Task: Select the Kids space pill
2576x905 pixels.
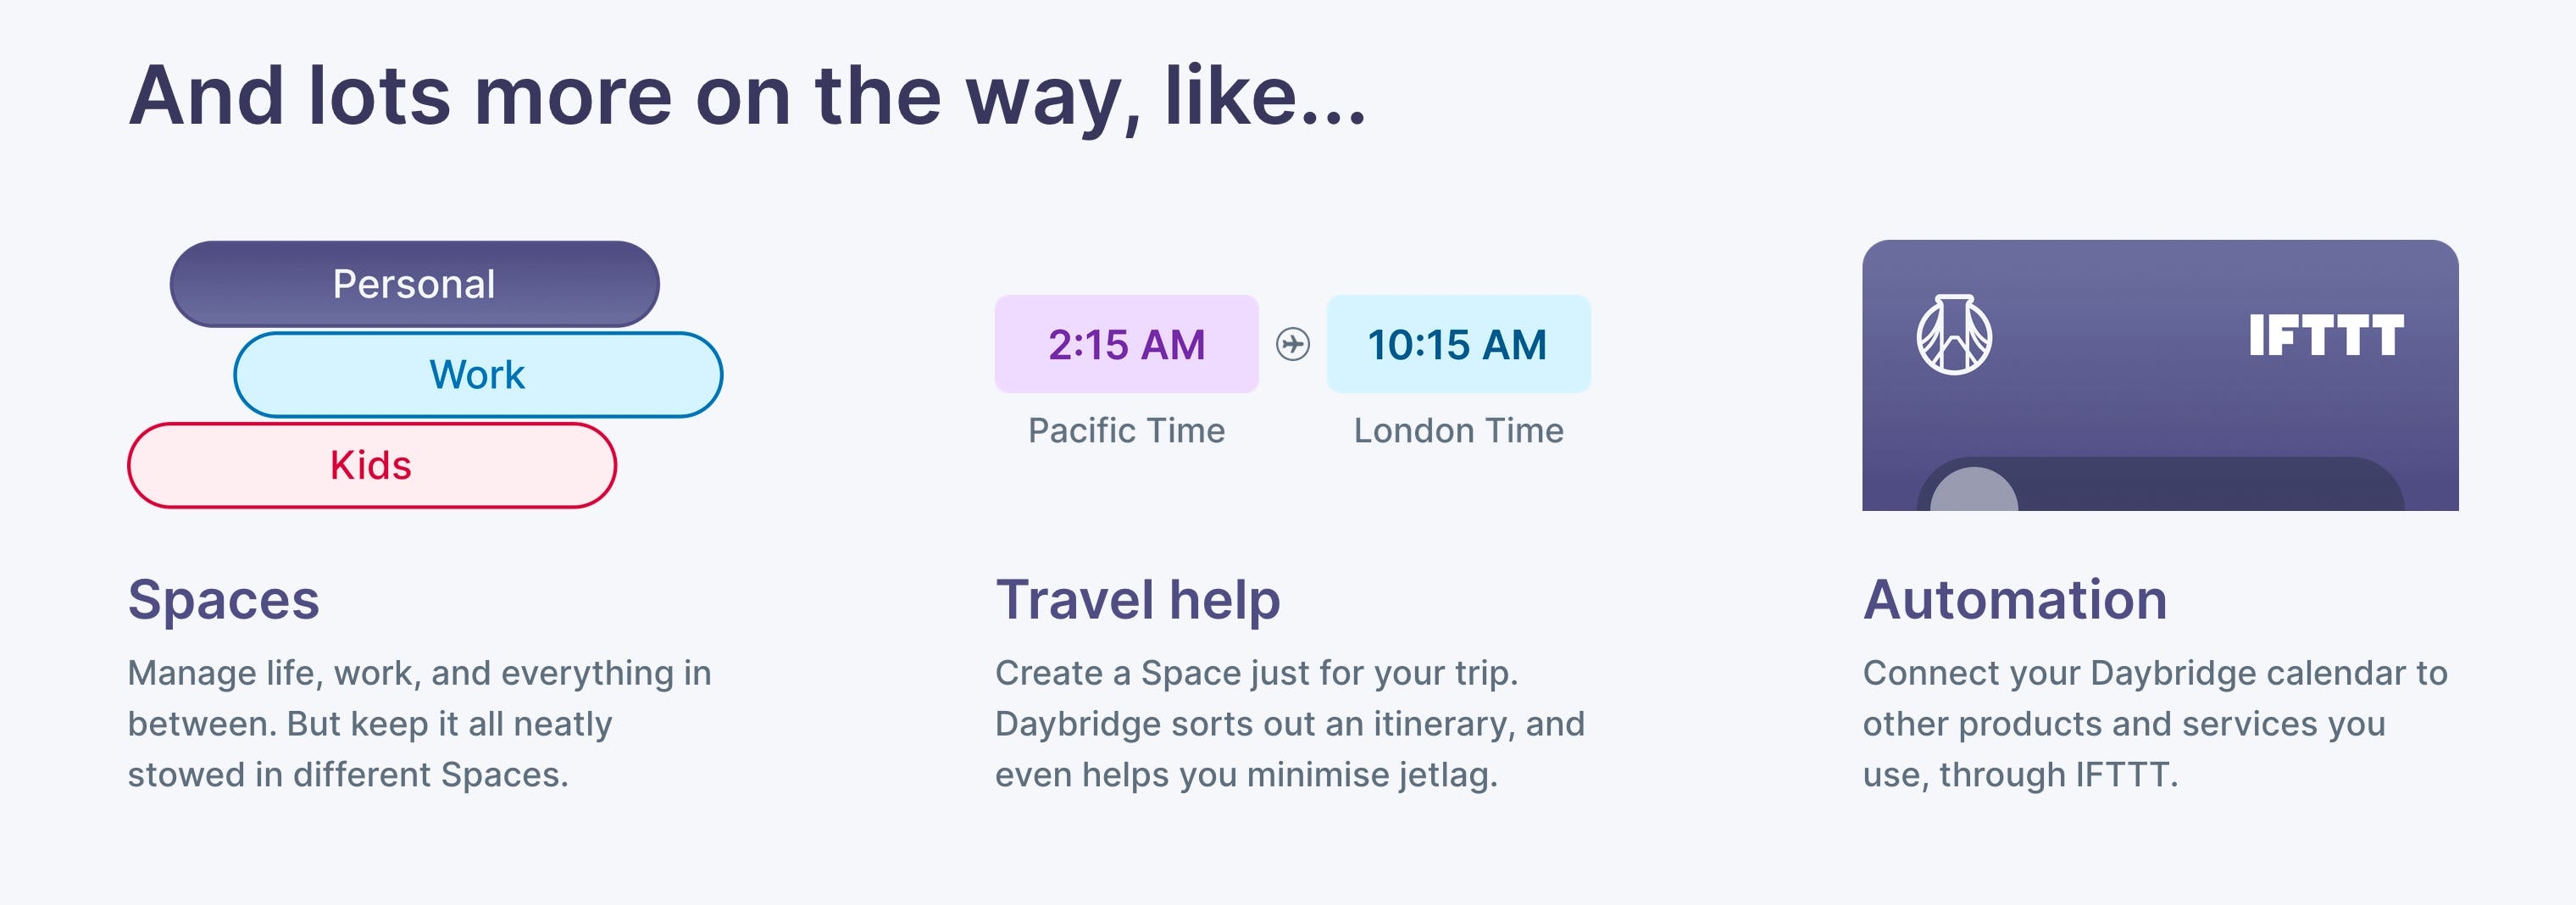Action: [372, 465]
